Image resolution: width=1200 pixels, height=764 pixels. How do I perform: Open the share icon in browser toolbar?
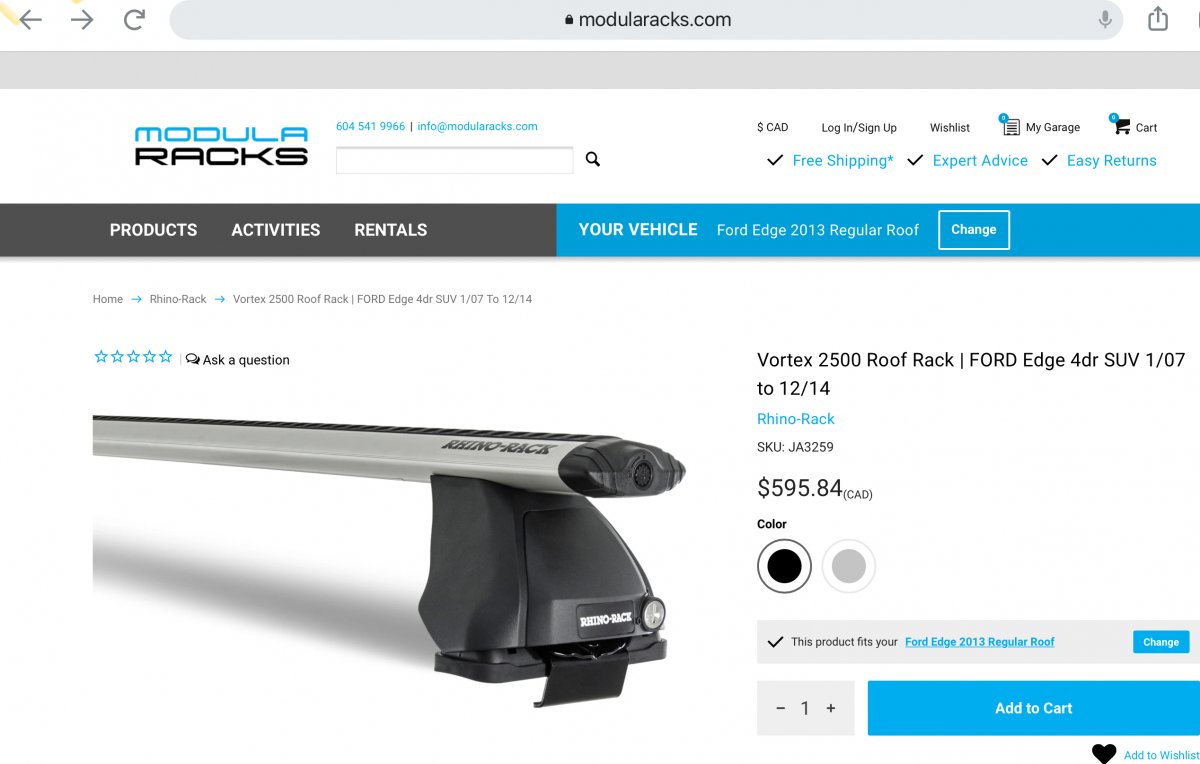click(1158, 18)
